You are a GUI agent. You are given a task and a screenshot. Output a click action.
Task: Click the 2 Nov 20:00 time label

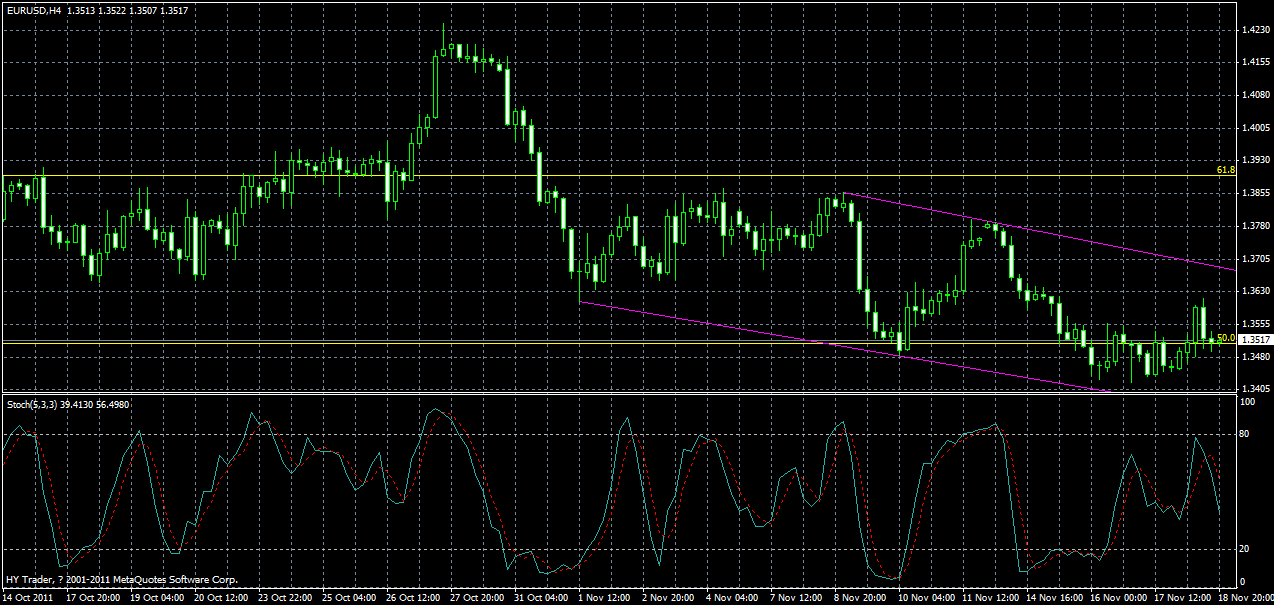670,598
